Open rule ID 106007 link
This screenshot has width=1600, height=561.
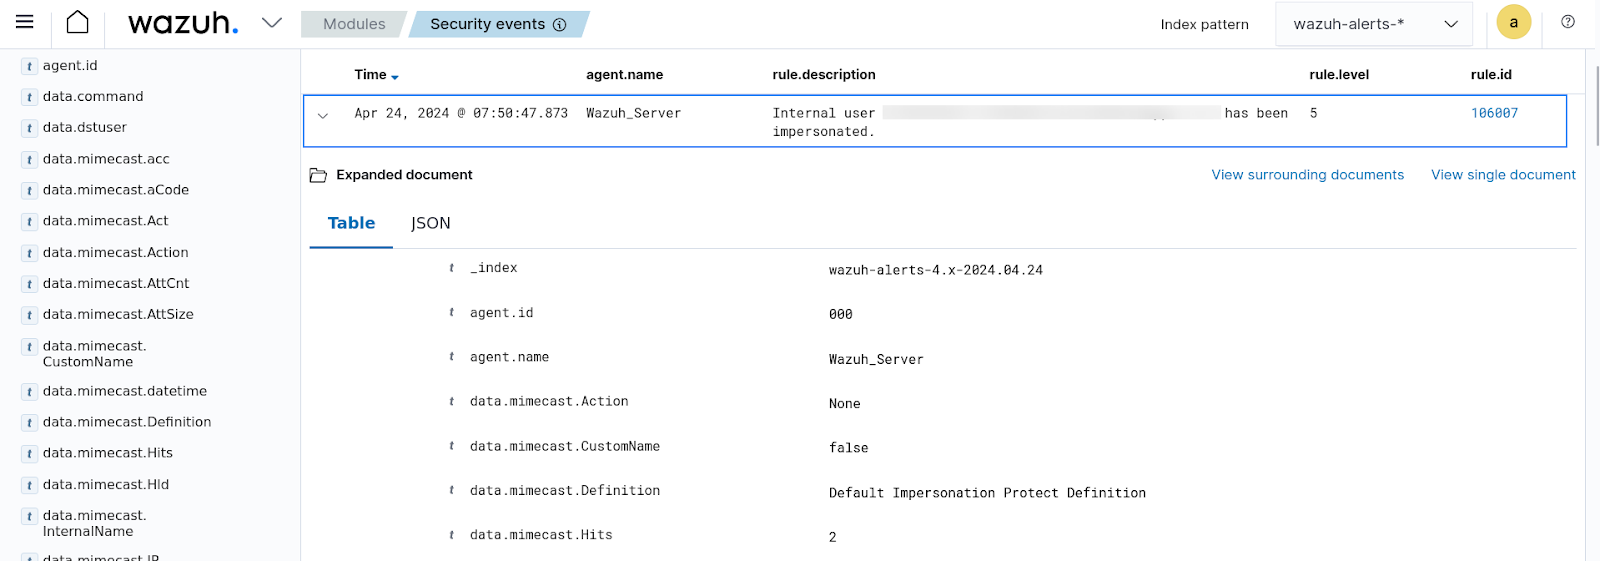point(1493,113)
